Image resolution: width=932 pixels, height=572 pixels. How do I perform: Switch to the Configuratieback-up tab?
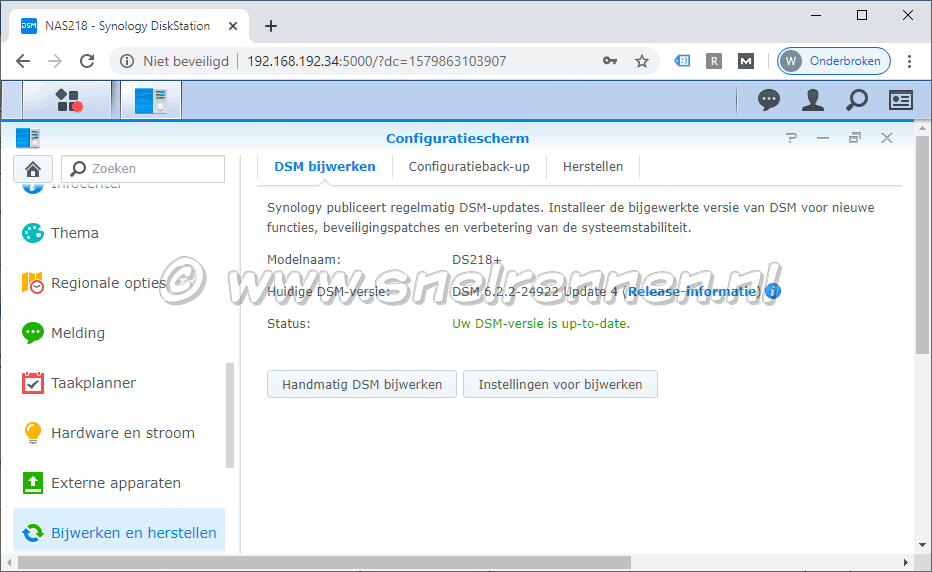(469, 167)
